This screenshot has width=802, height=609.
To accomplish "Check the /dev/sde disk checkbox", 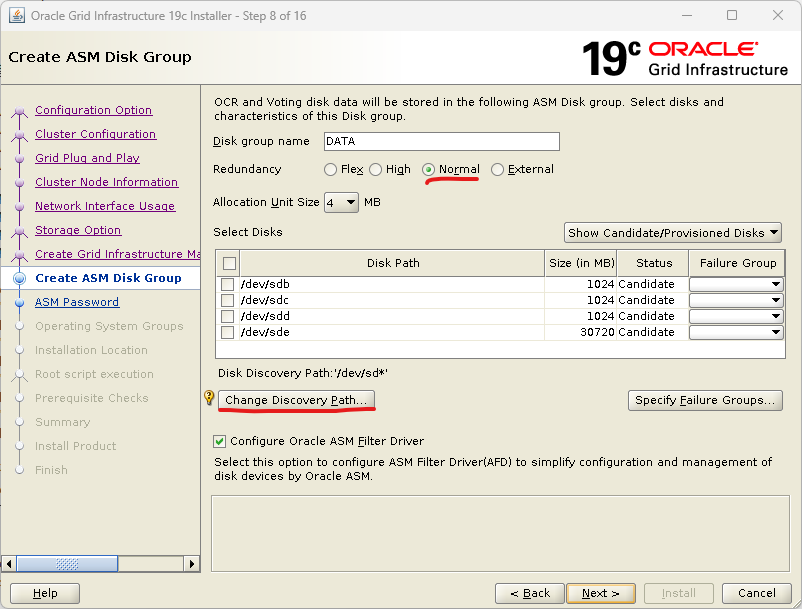I will pos(227,332).
